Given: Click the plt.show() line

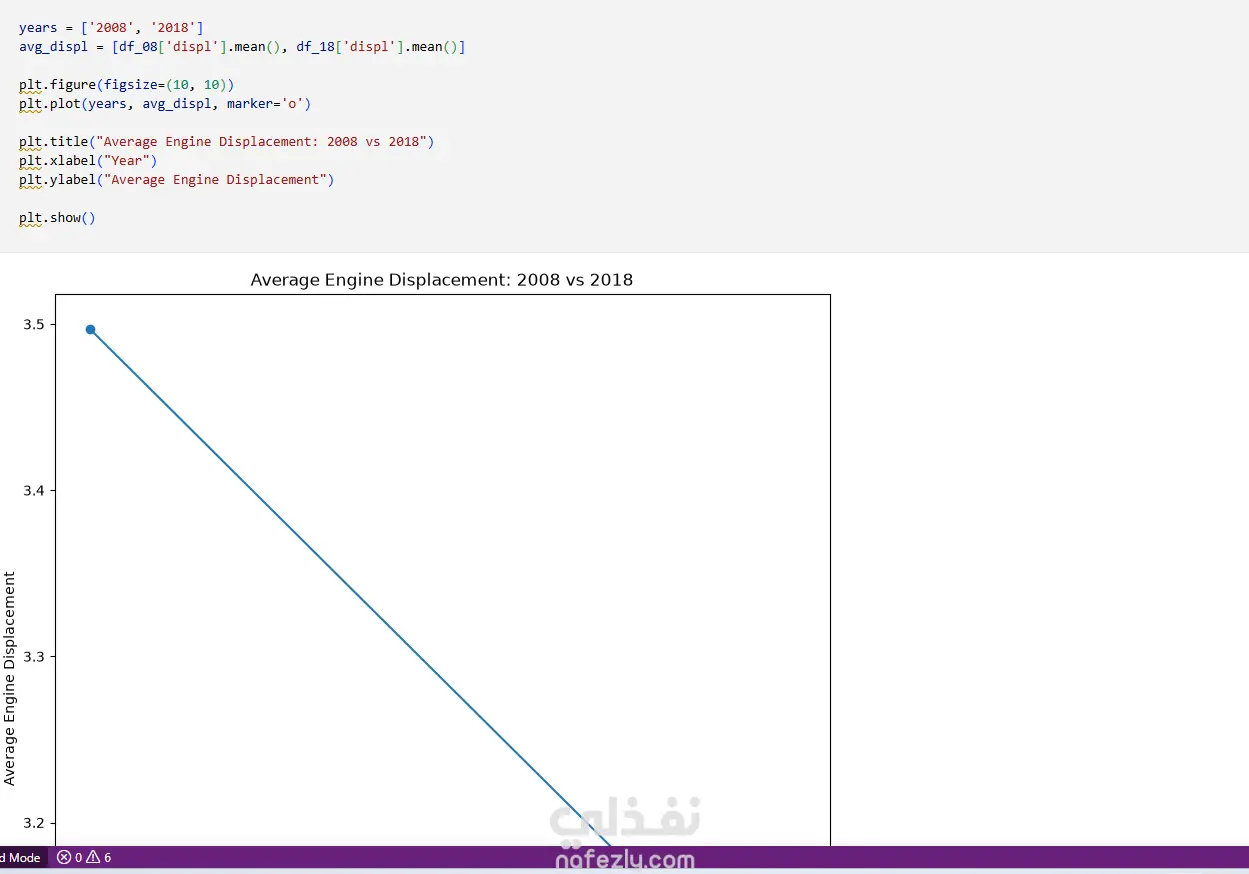Looking at the screenshot, I should [x=57, y=218].
